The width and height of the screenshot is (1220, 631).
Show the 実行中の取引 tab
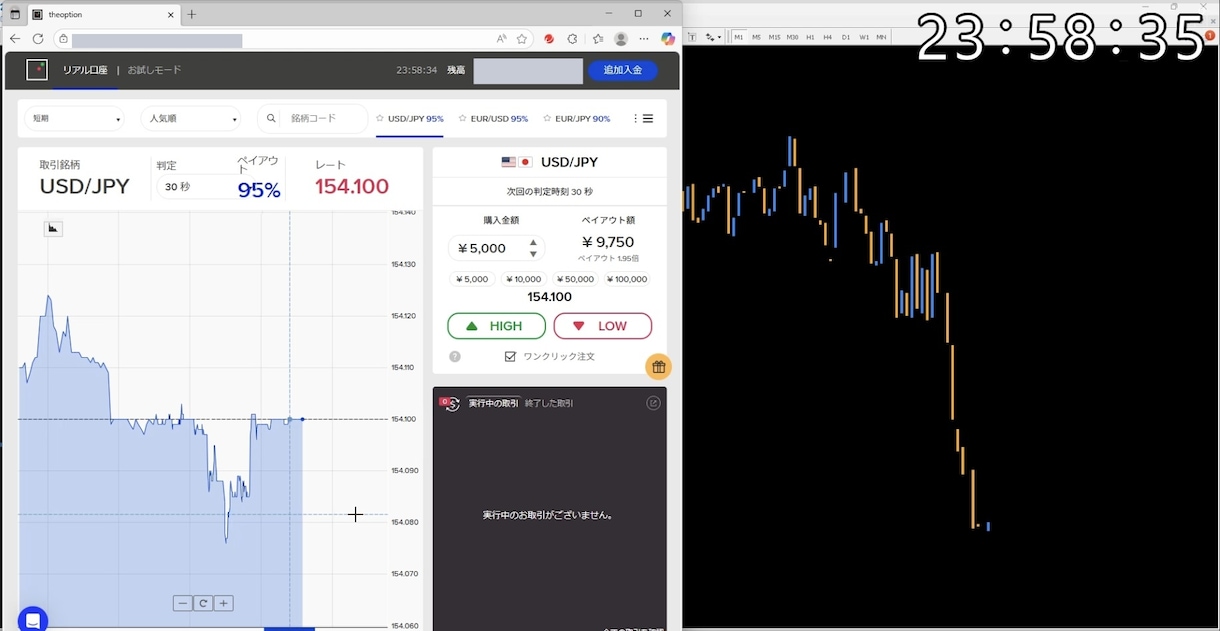493,403
